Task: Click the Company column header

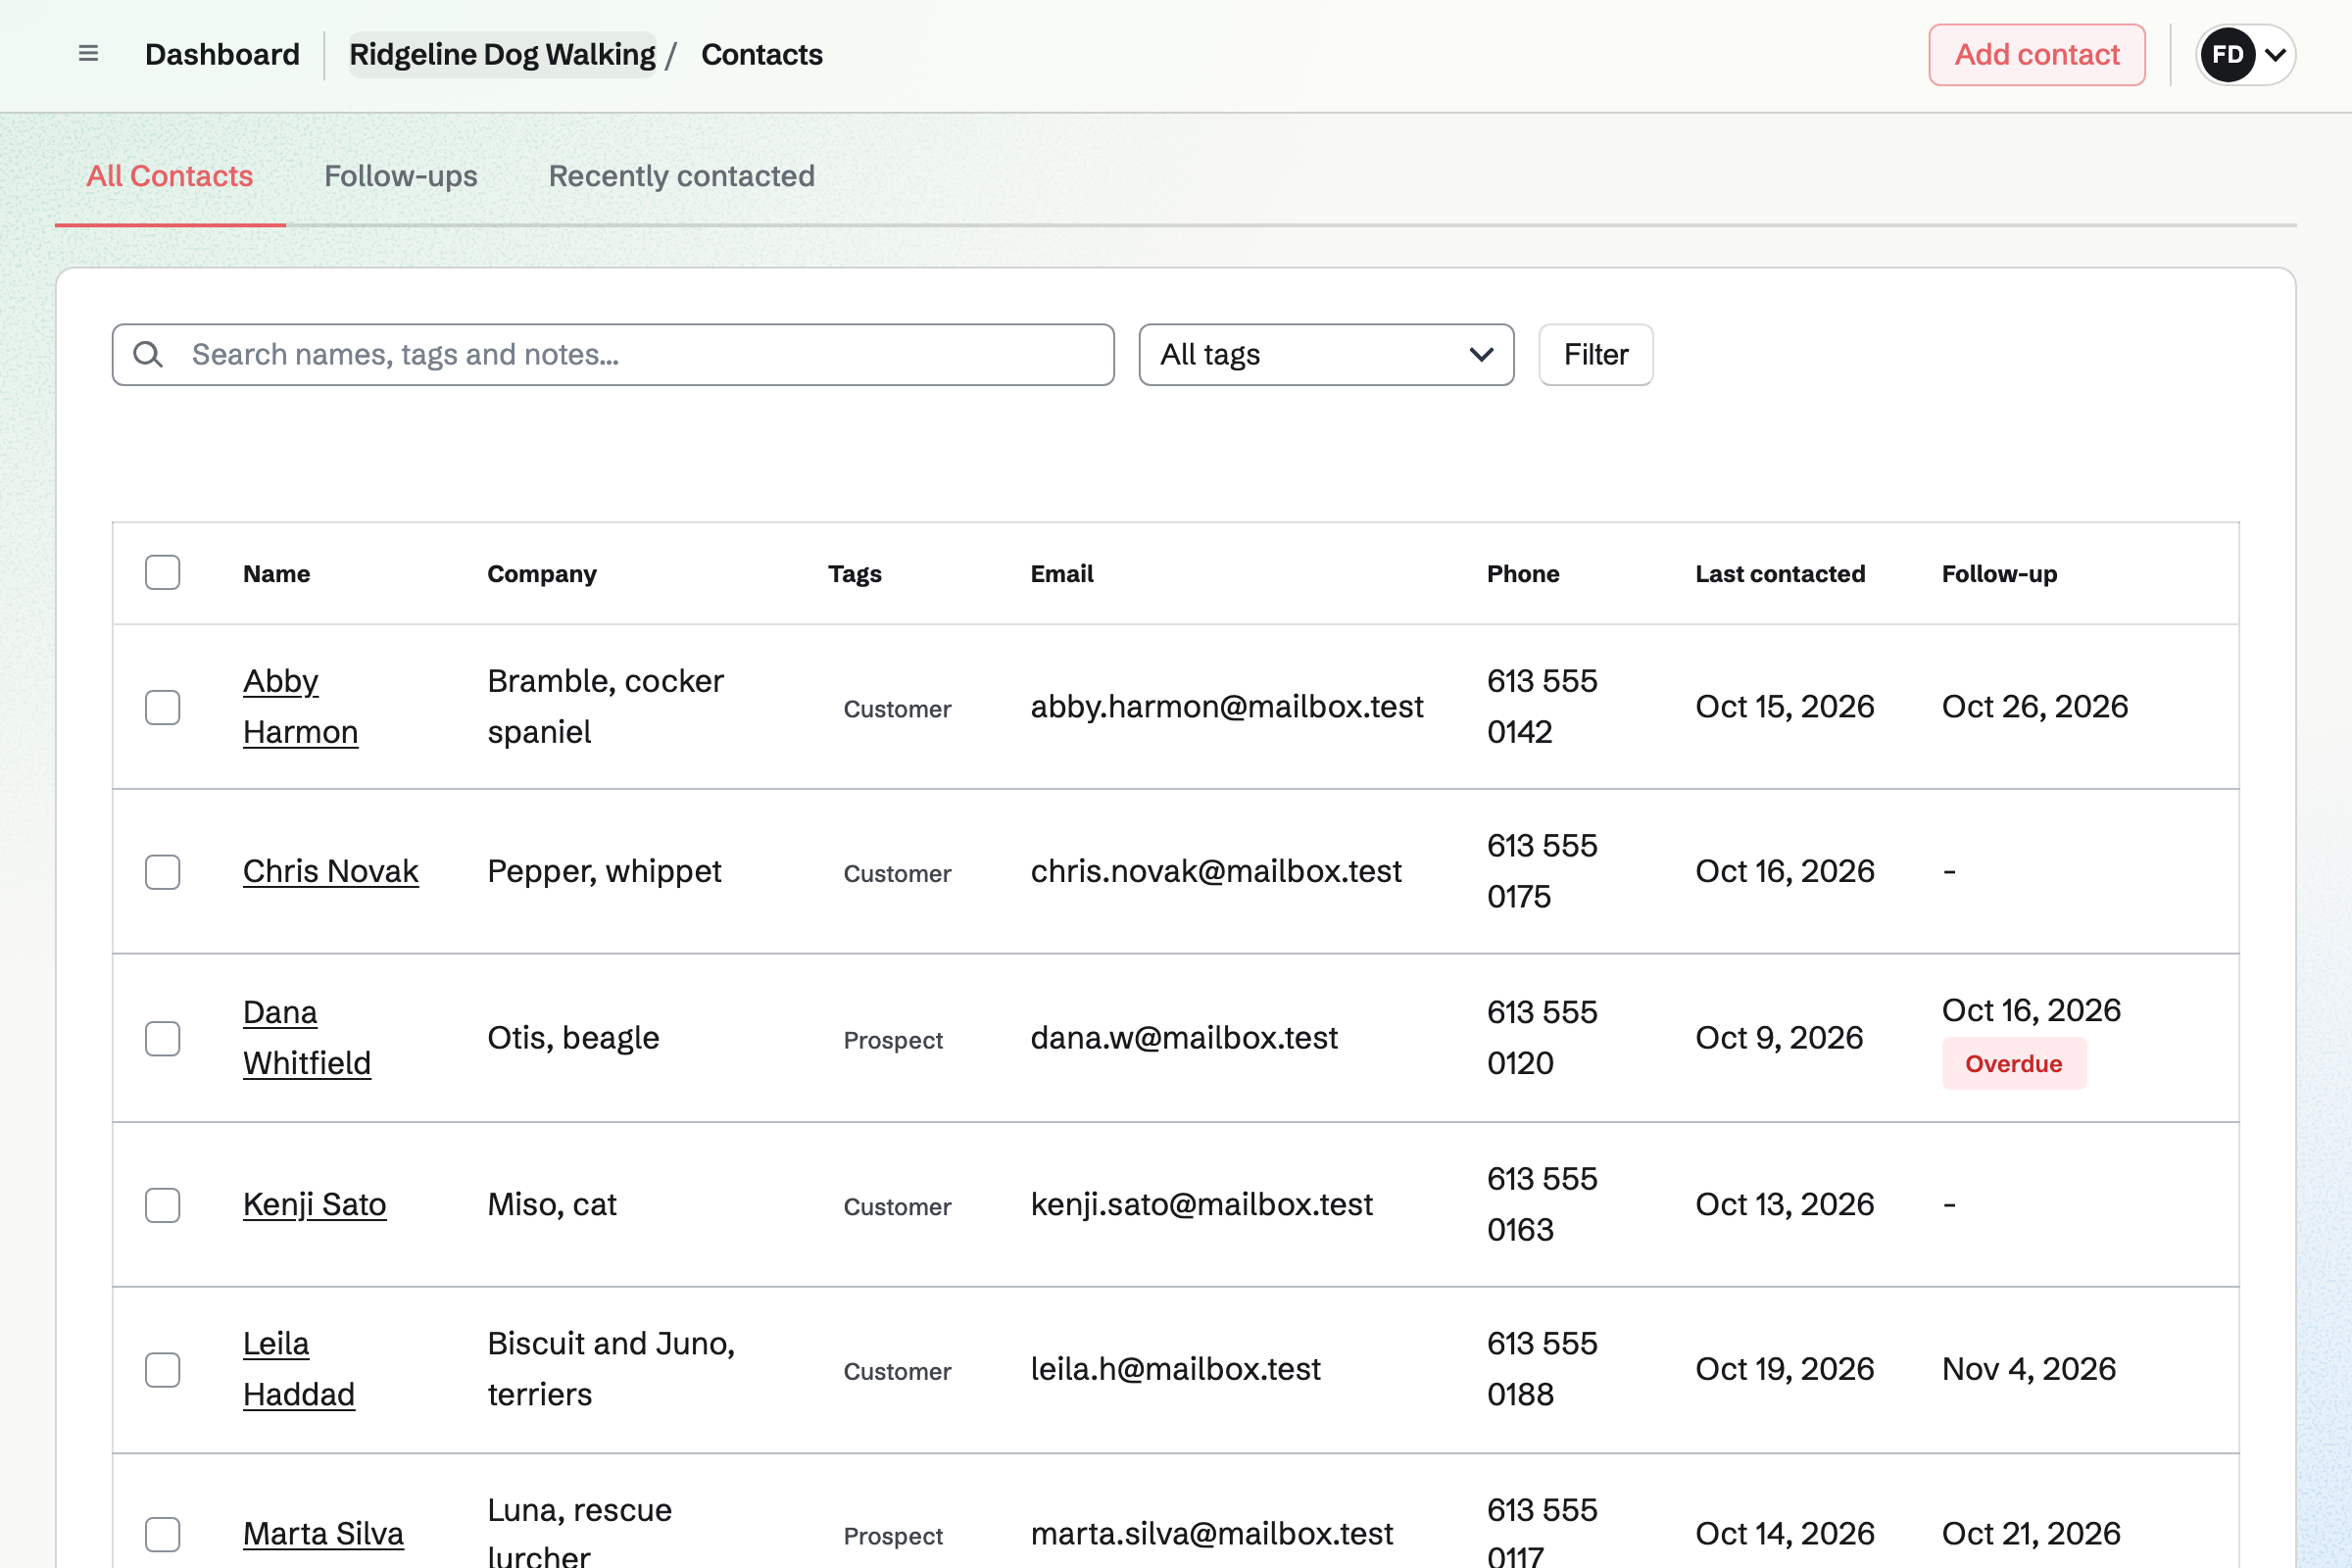Action: 542,573
